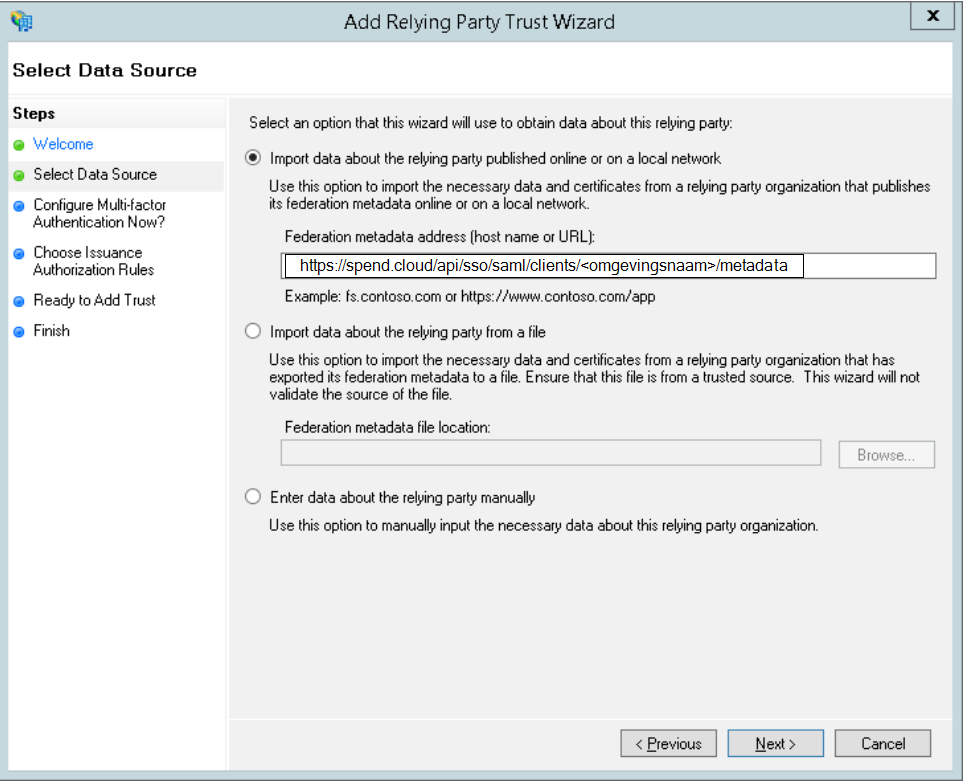Cancel the wizard

coord(883,743)
